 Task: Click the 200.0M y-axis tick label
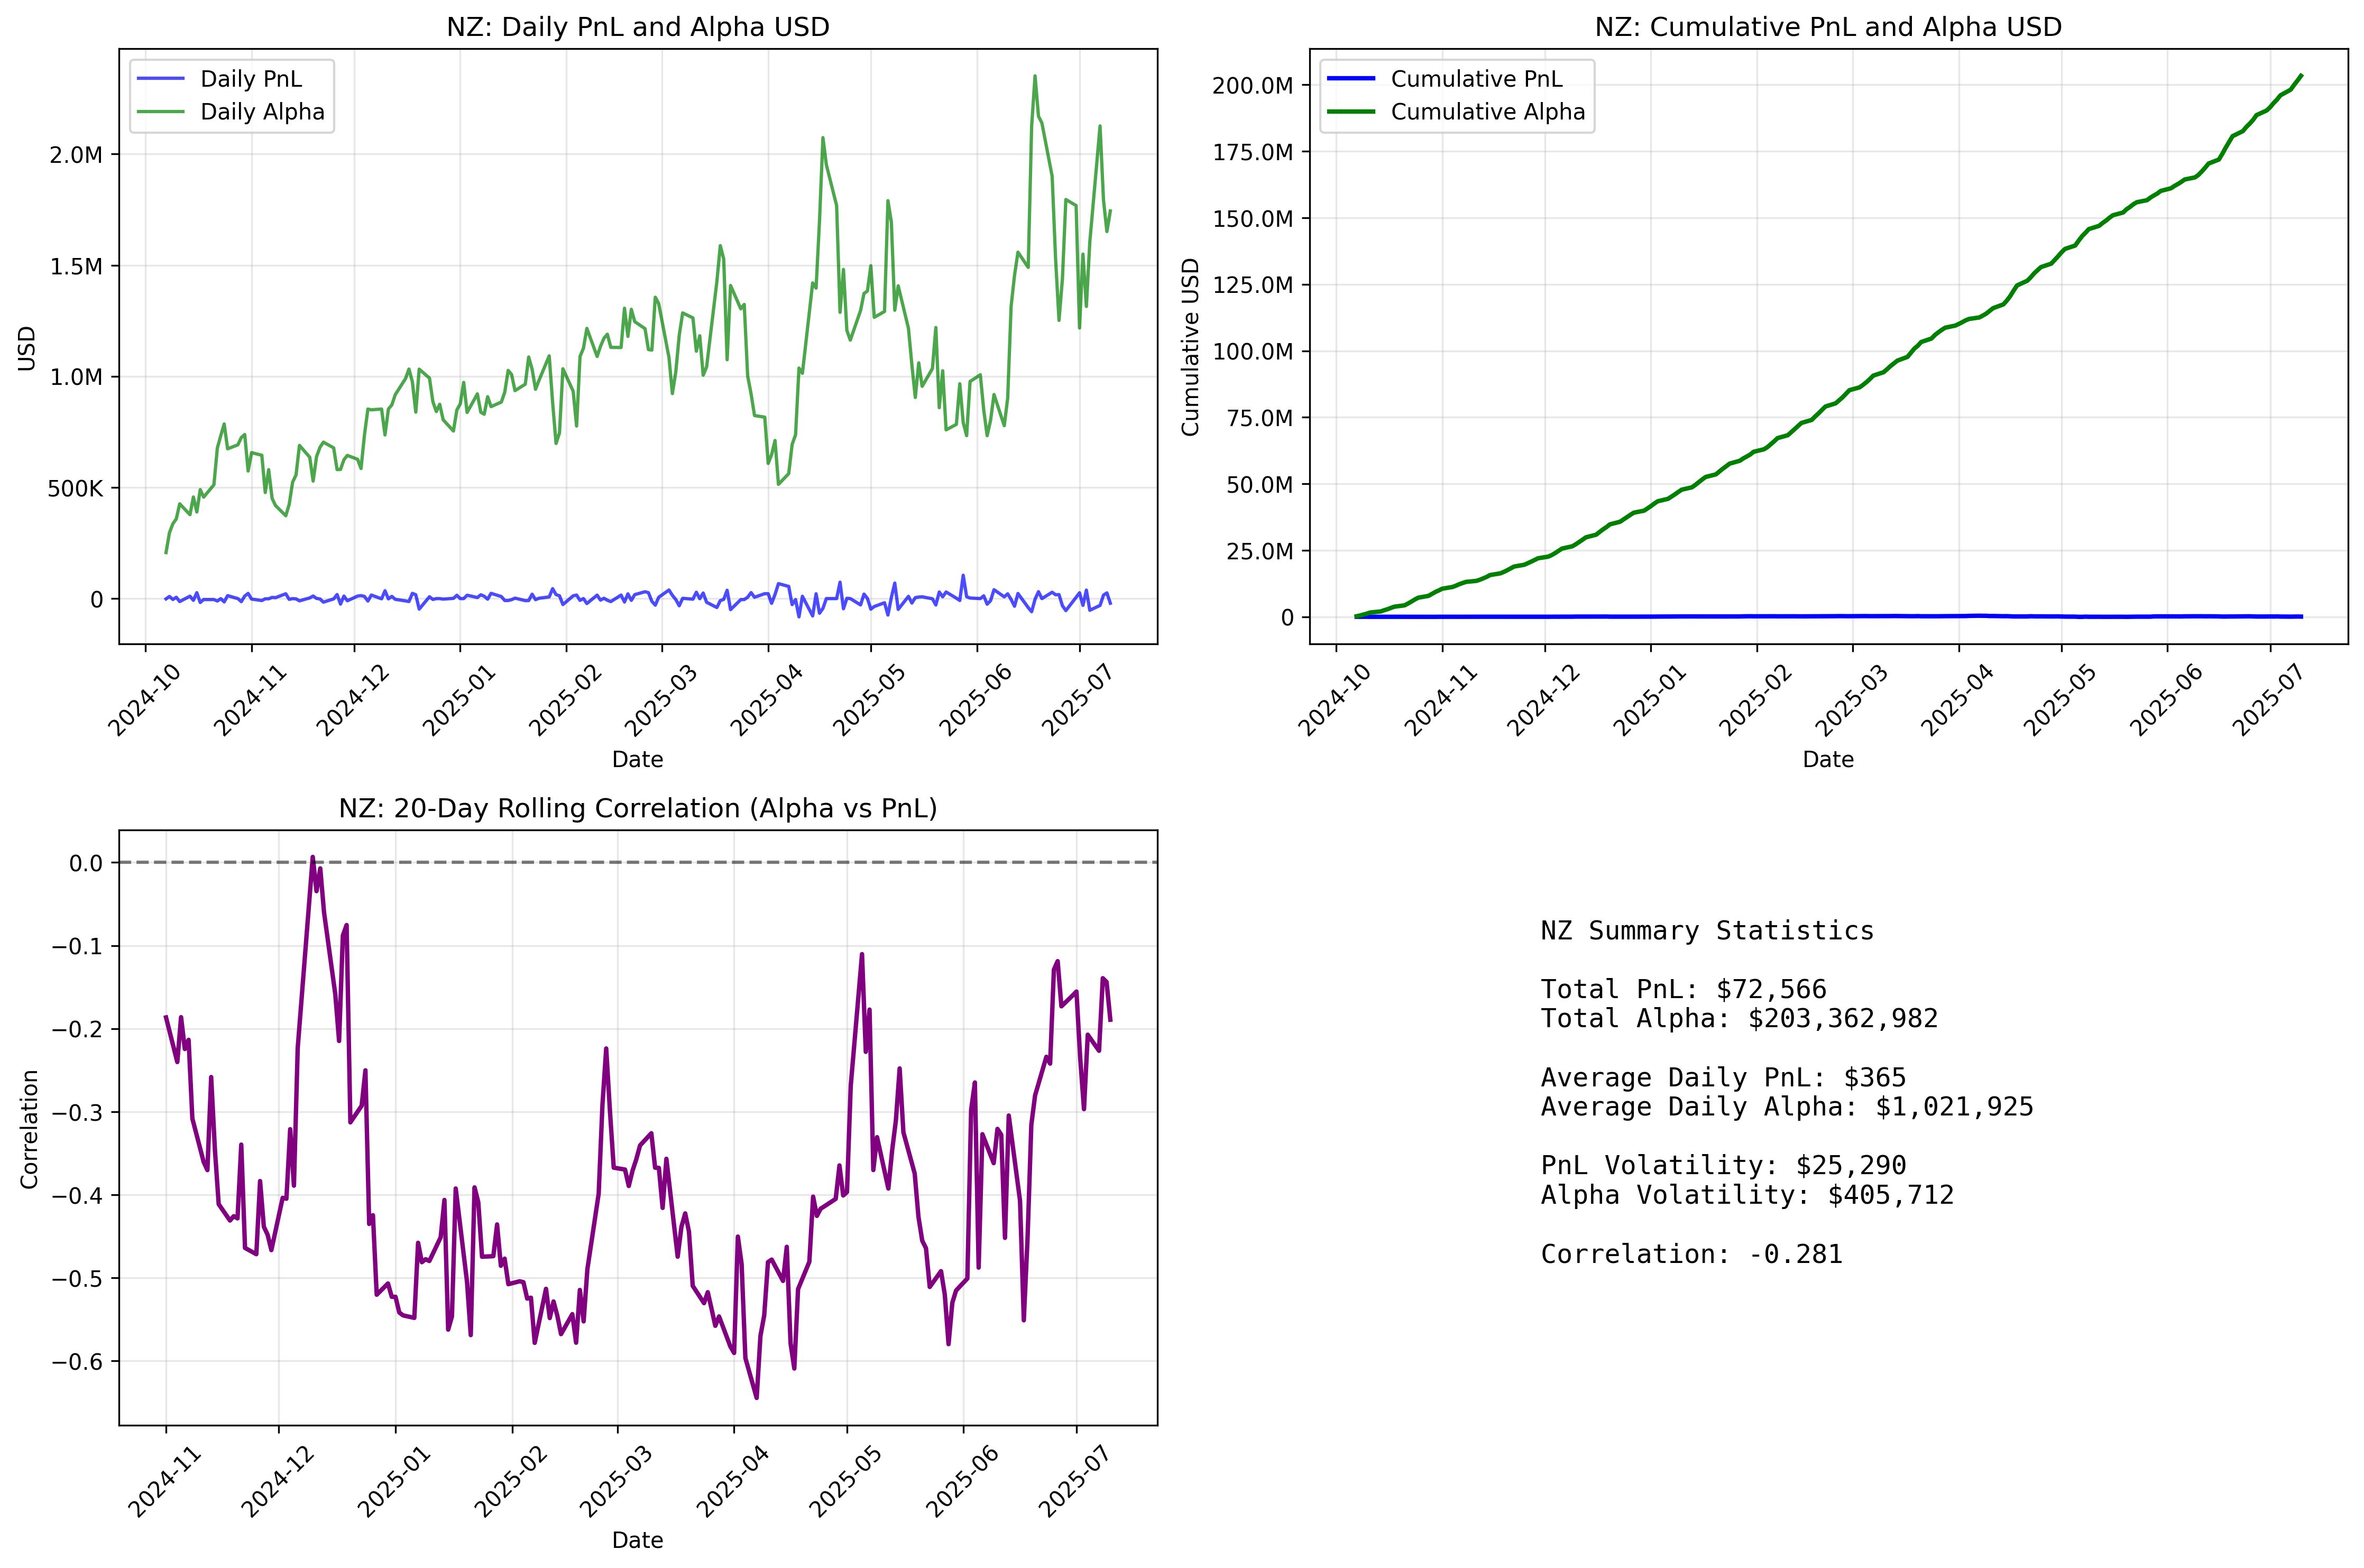1252,86
